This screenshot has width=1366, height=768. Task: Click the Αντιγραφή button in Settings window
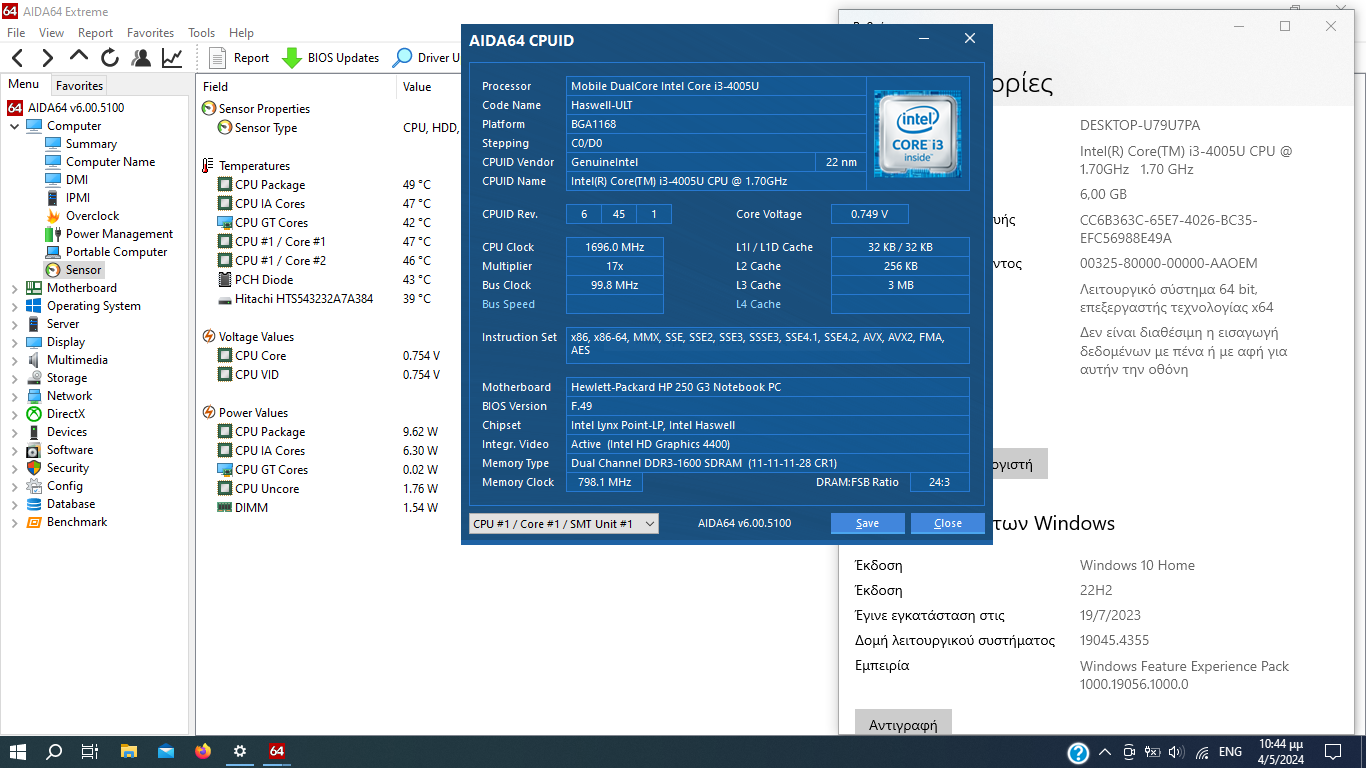coord(903,724)
